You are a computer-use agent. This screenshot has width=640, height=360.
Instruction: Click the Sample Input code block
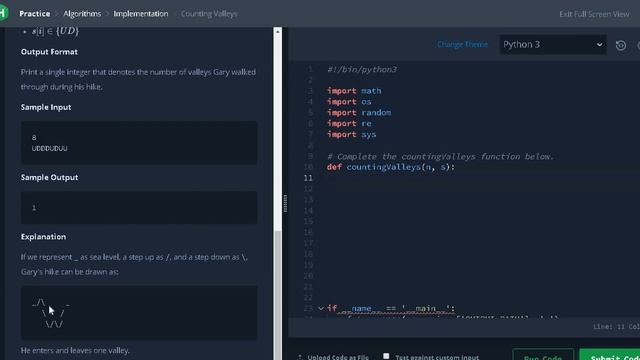click(x=139, y=143)
